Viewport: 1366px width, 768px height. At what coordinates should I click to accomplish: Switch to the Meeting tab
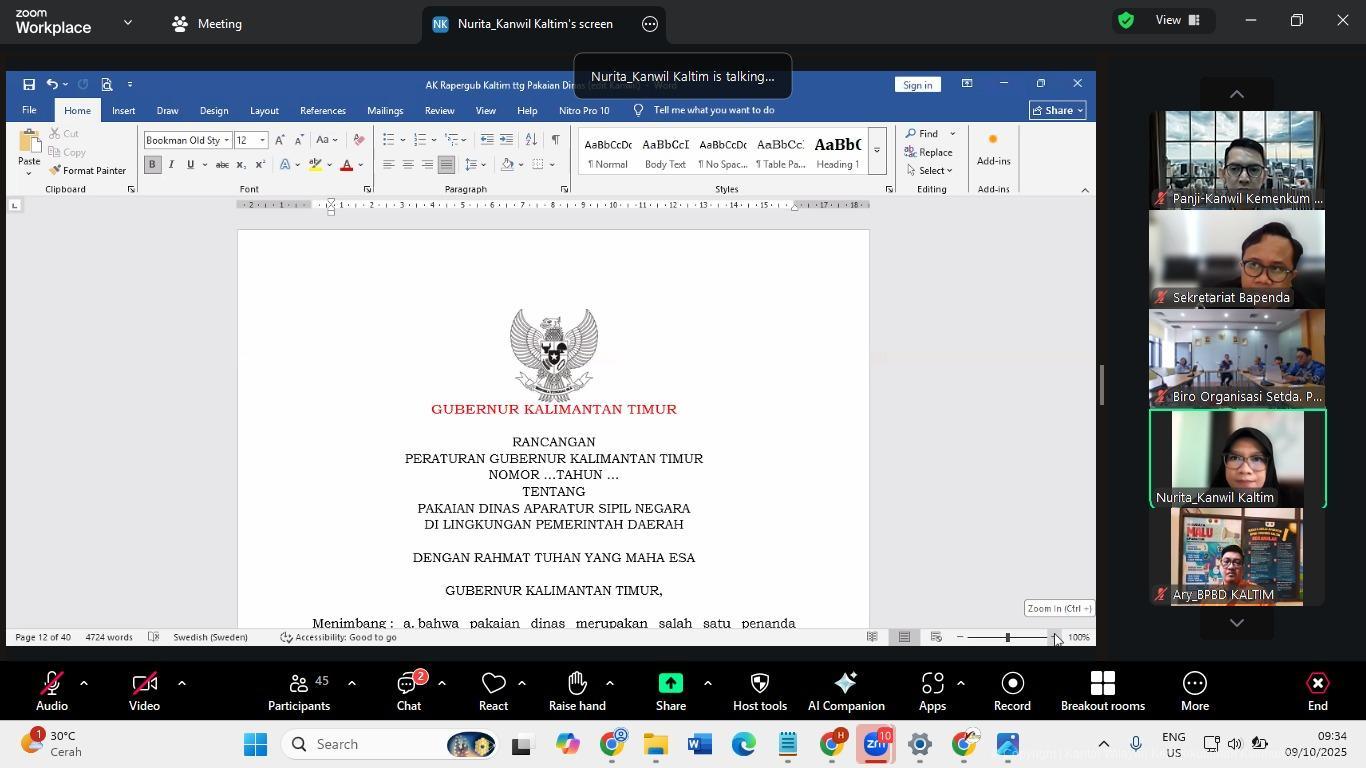coord(207,24)
